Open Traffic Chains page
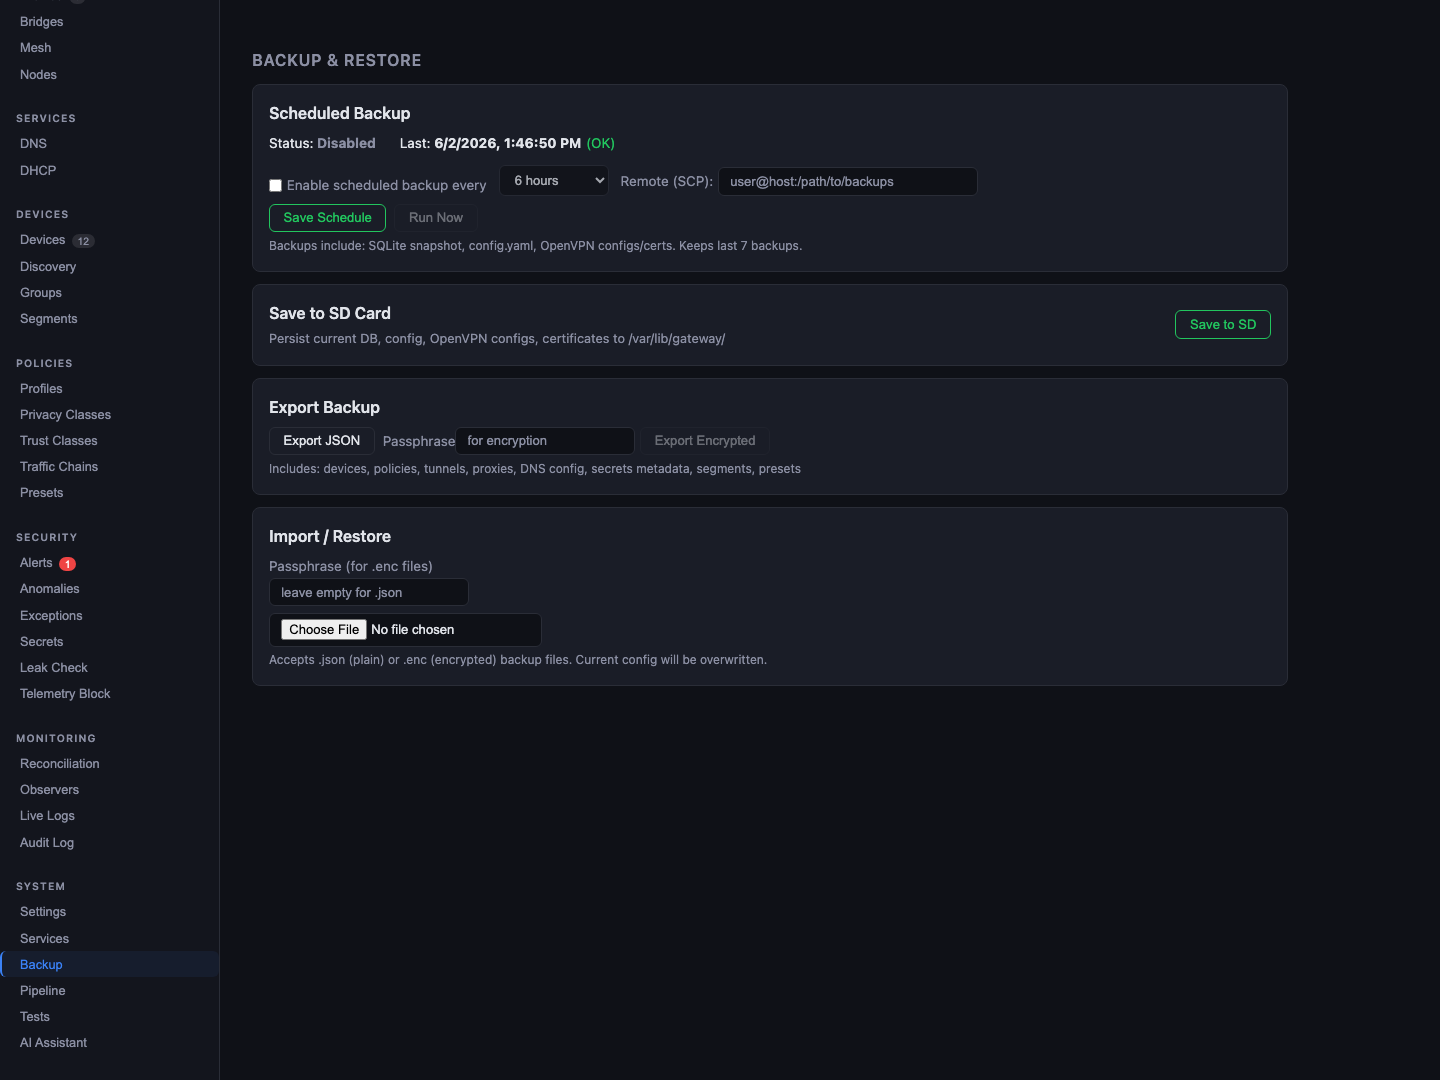Image resolution: width=1440 pixels, height=1080 pixels. click(x=59, y=467)
